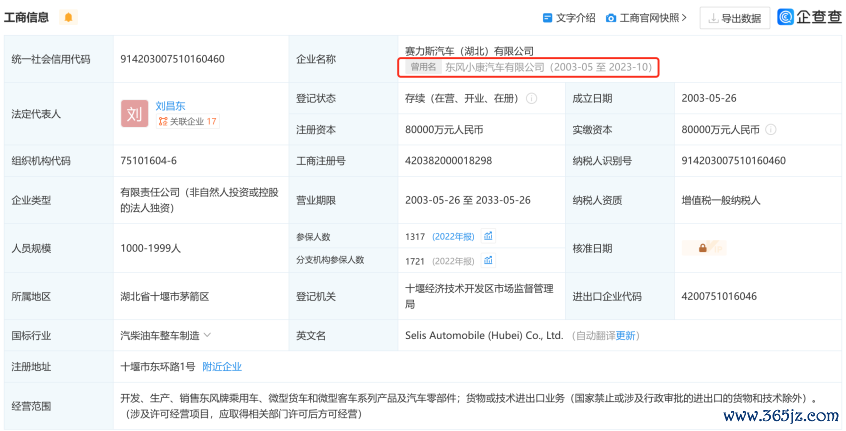Image resolution: width=846 pixels, height=431 pixels.
Task: Select English name Selis Automobile (Hubei) Co., Ltd.
Action: click(x=484, y=336)
